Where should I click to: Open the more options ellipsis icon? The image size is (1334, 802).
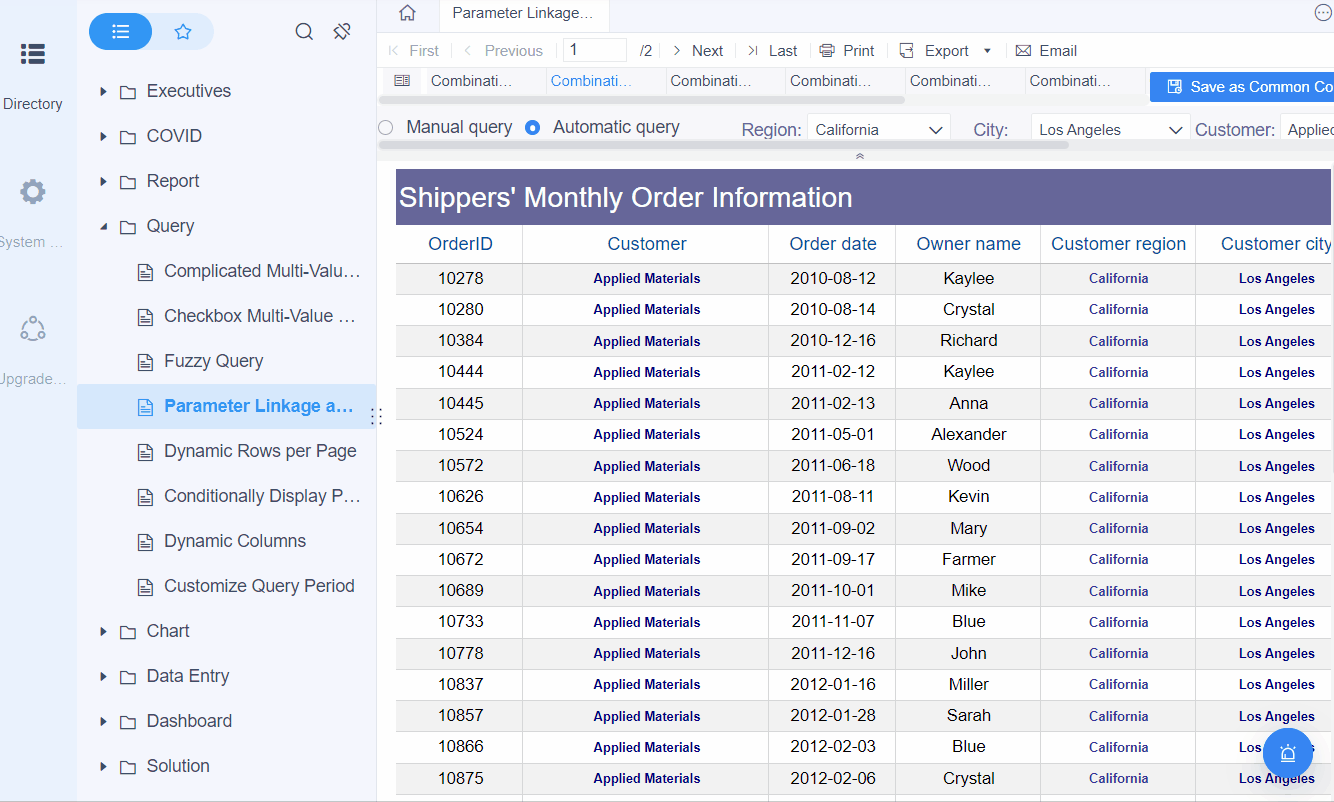(1323, 12)
